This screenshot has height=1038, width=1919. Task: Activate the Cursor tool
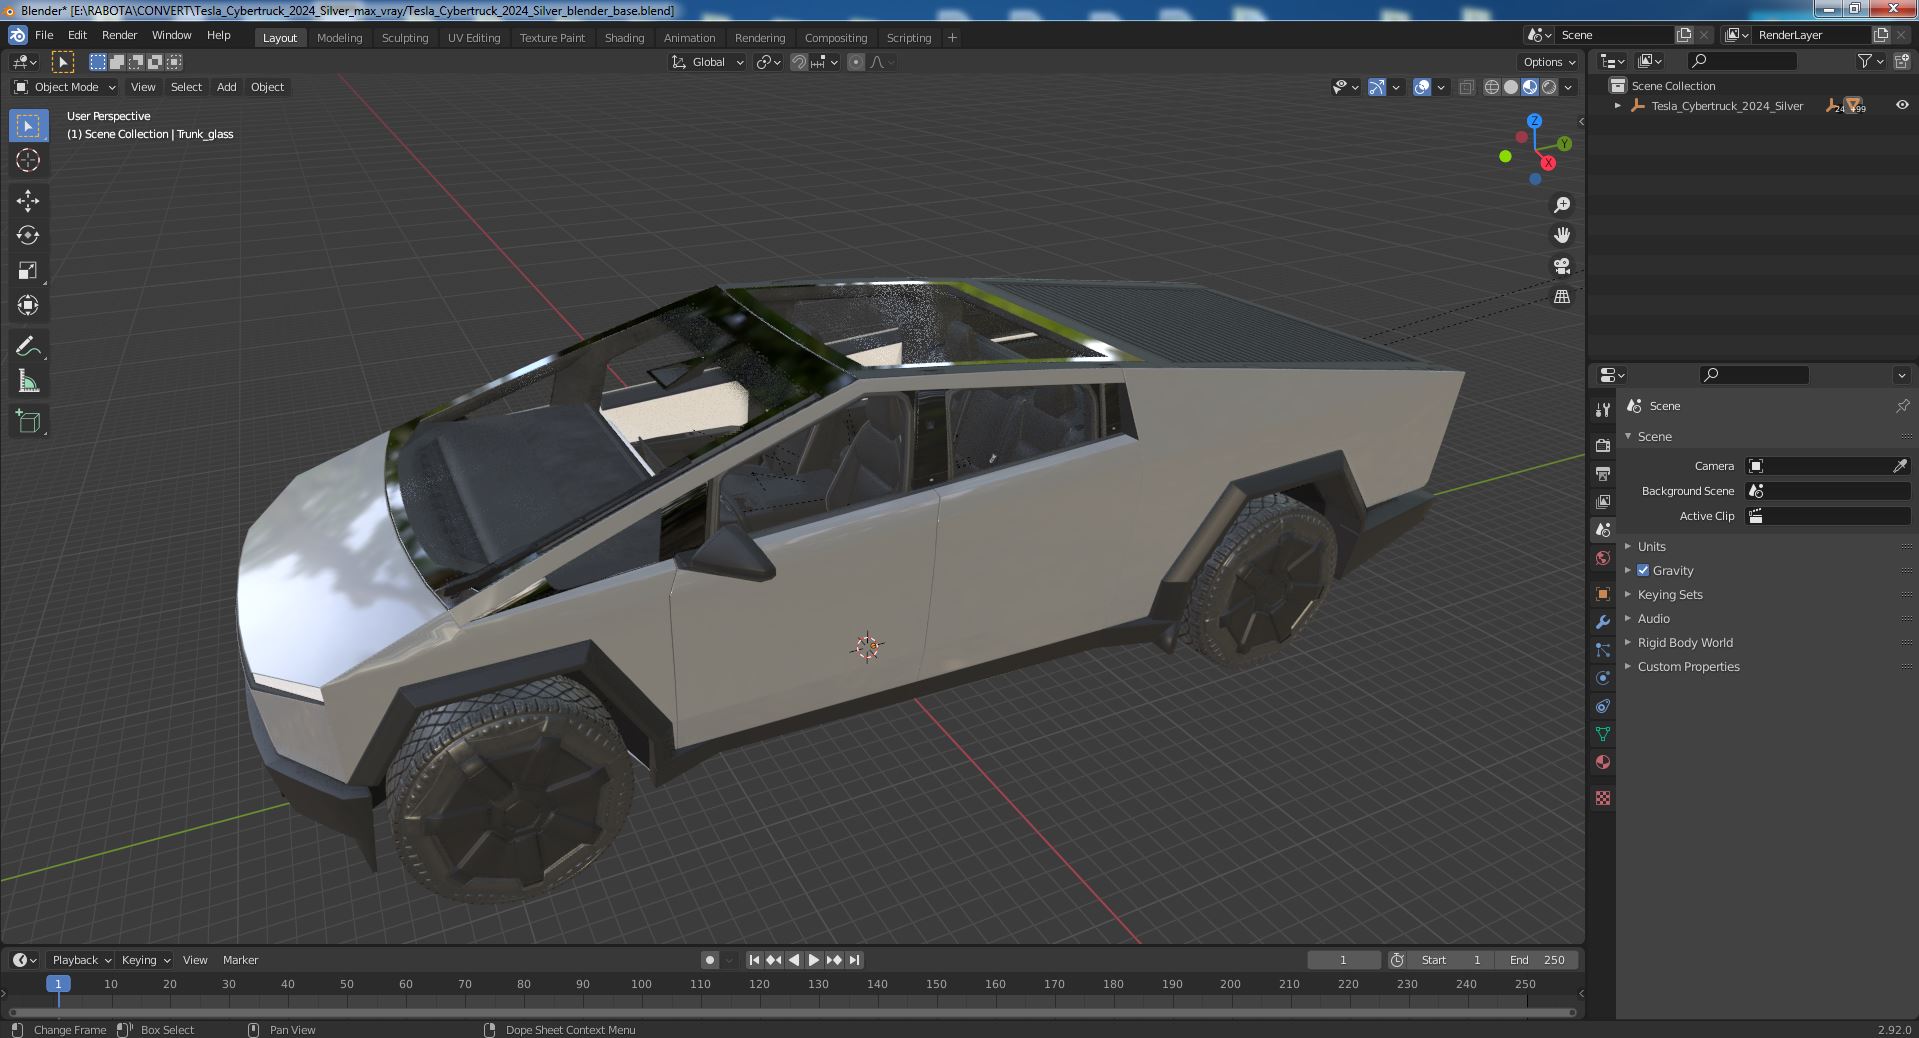28,160
